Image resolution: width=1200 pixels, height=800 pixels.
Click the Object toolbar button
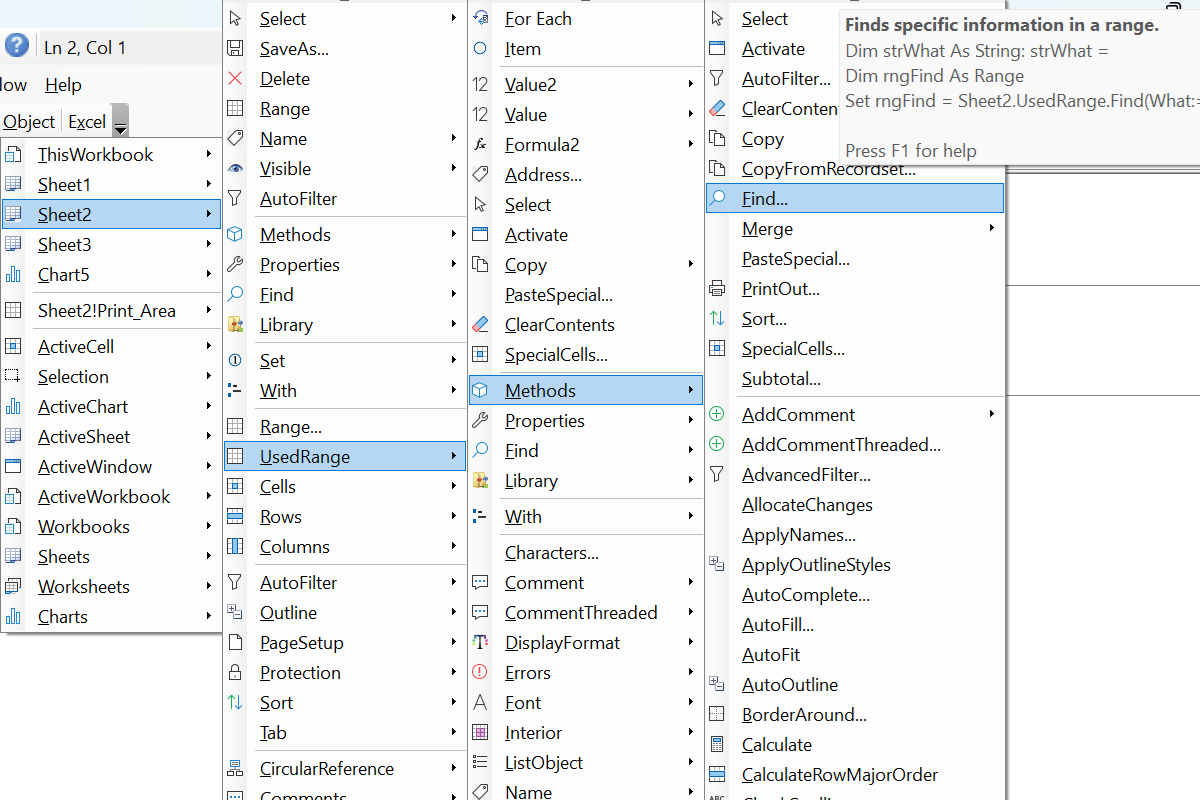[x=29, y=121]
